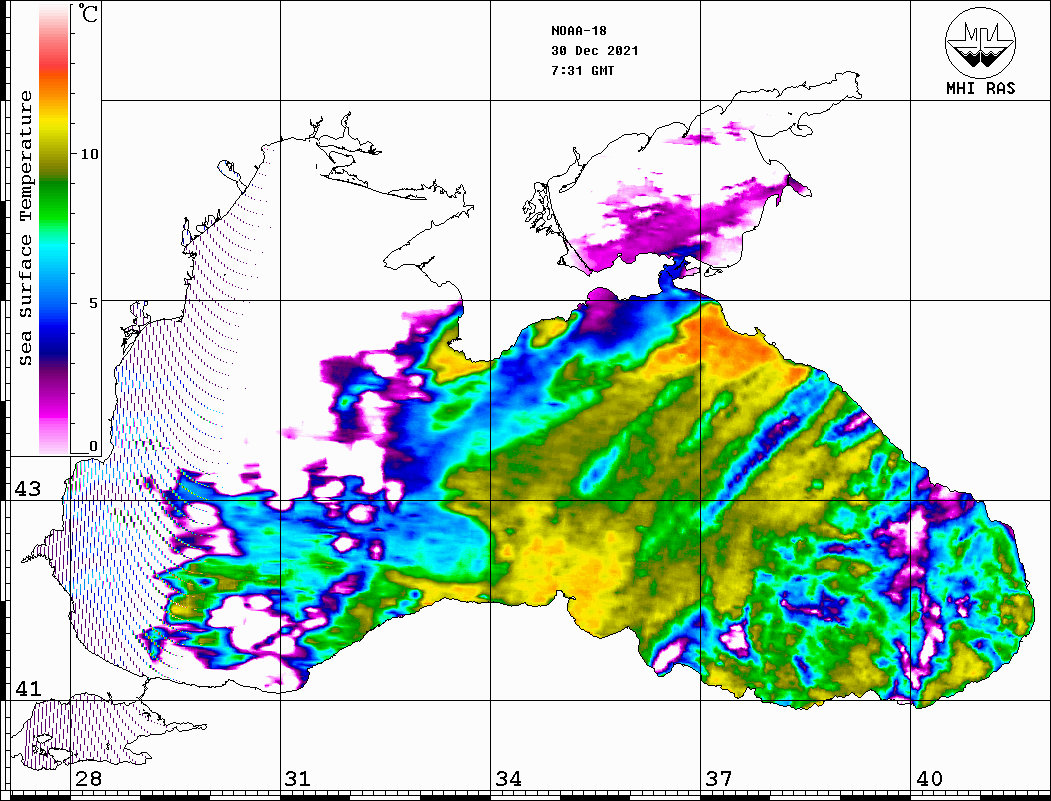Click longitude label '40'
This screenshot has width=1051, height=801.
pyautogui.click(x=929, y=778)
